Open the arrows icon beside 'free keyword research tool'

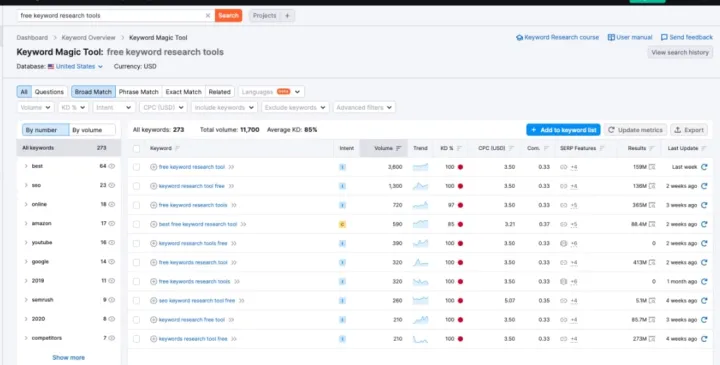click(x=231, y=167)
